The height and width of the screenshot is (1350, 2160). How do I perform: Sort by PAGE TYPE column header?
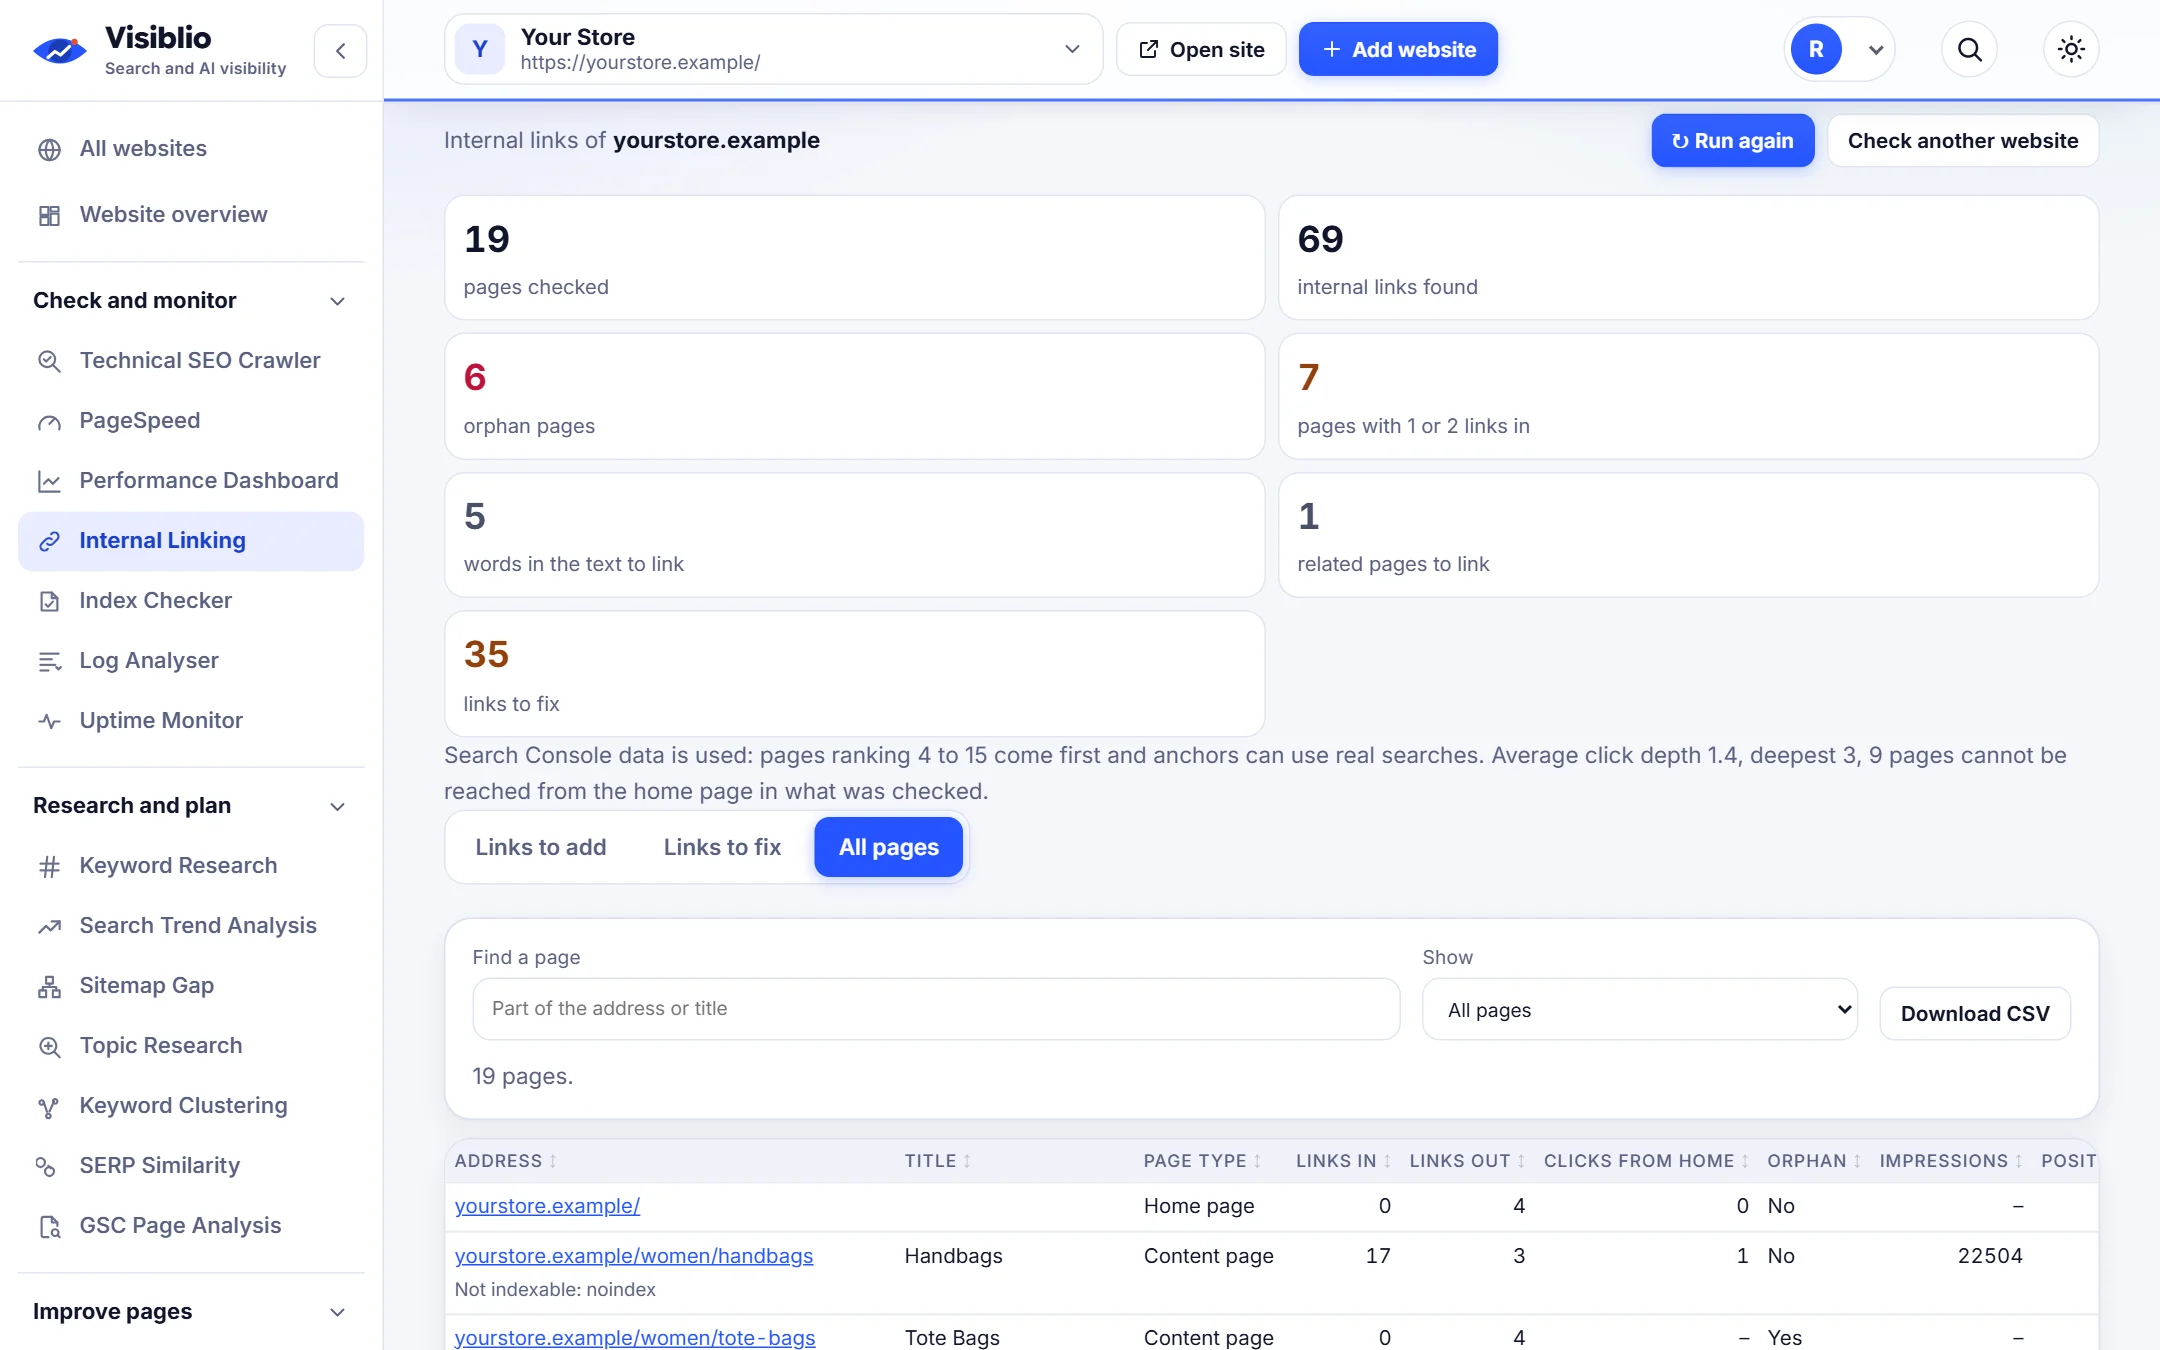1202,1161
